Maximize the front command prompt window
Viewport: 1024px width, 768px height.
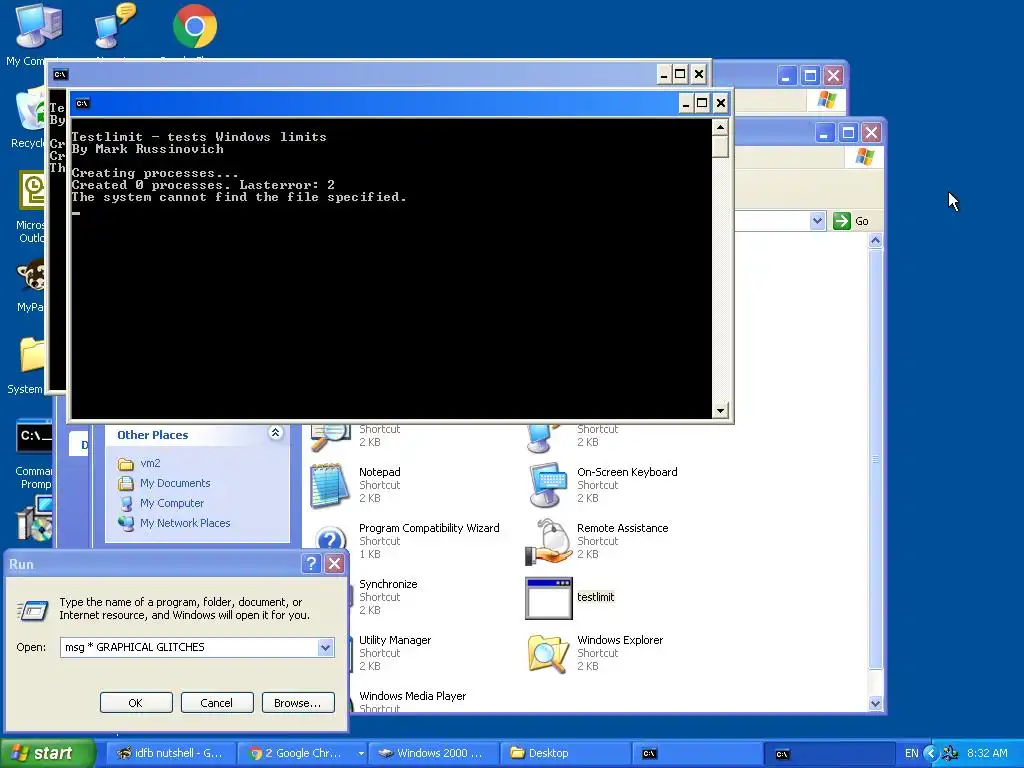pyautogui.click(x=702, y=103)
